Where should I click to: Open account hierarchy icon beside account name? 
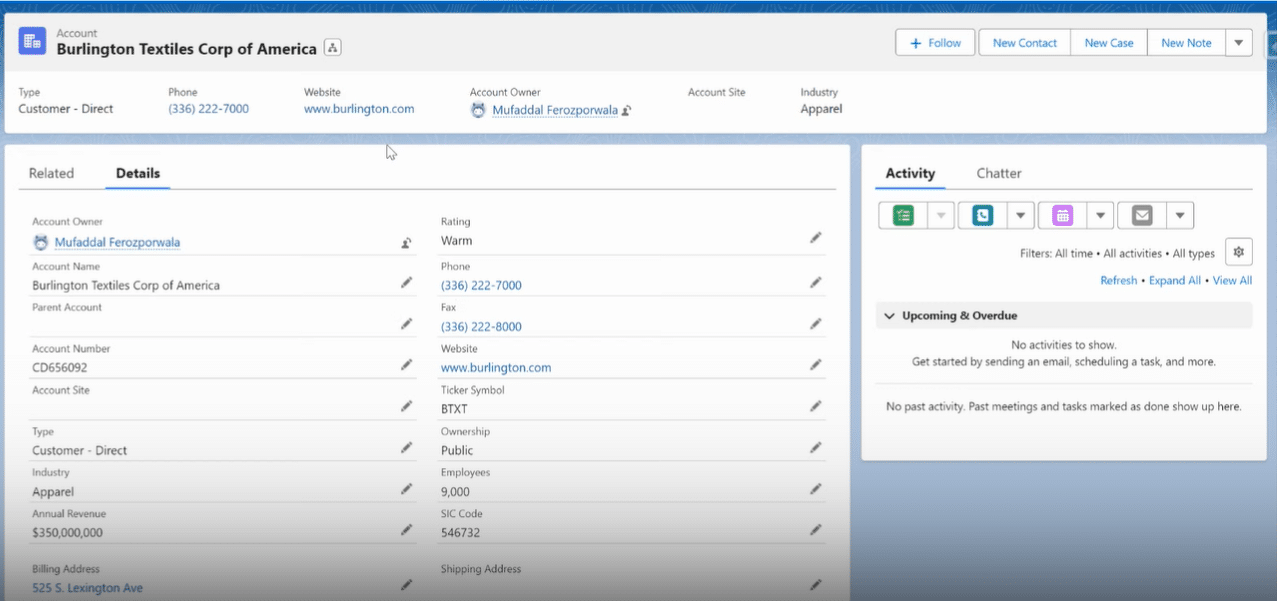(333, 48)
